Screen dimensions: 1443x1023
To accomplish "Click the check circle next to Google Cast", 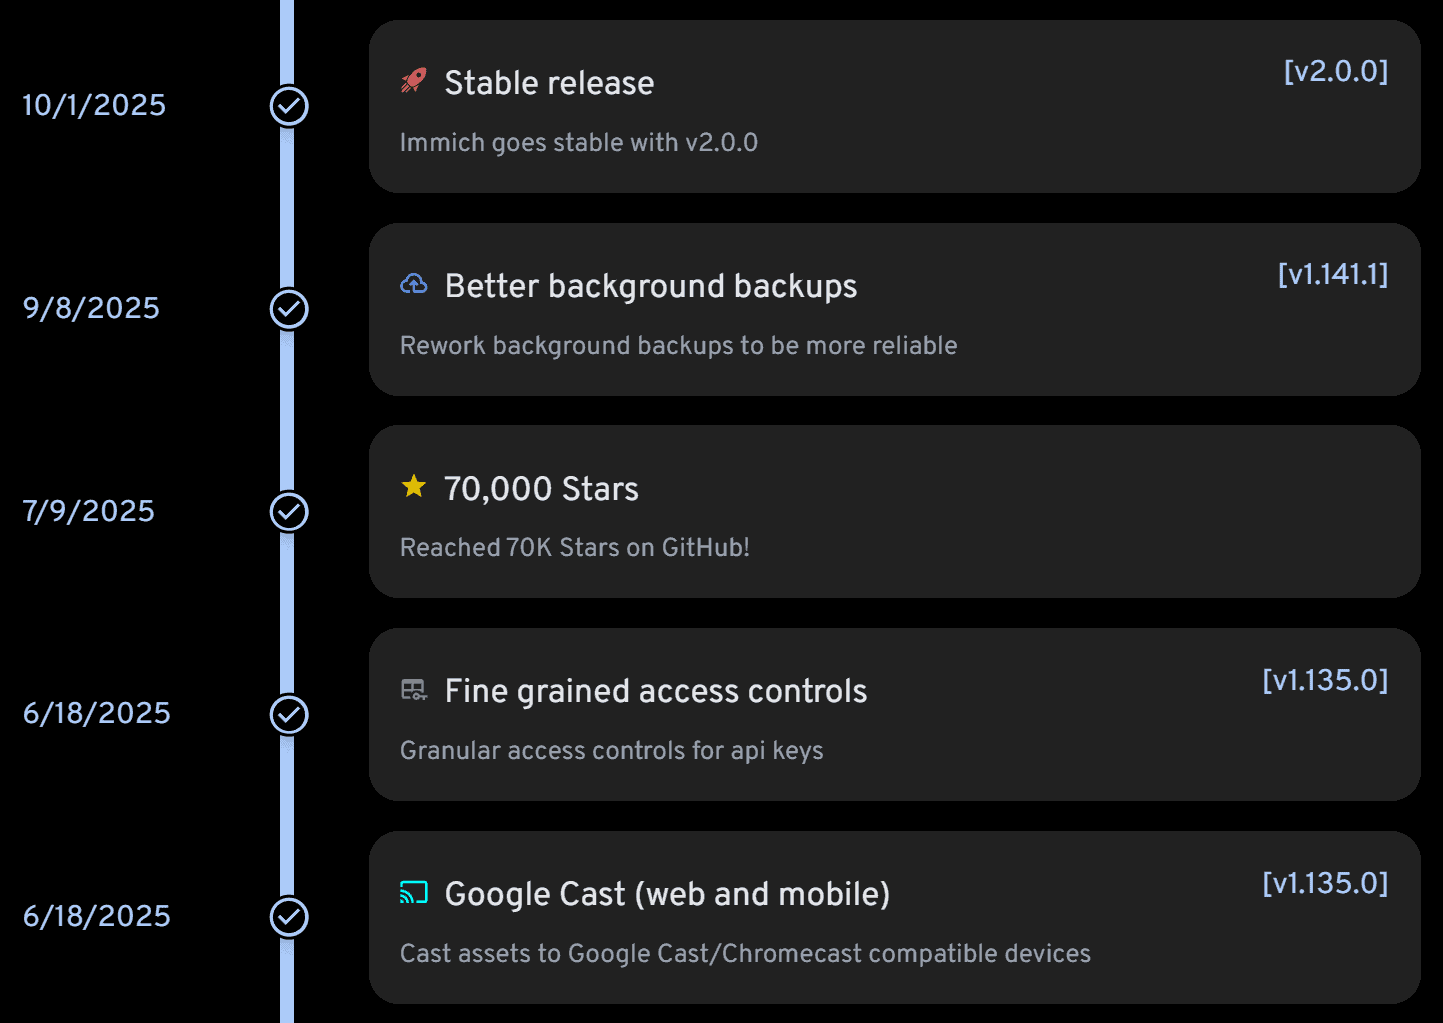I will tap(289, 917).
